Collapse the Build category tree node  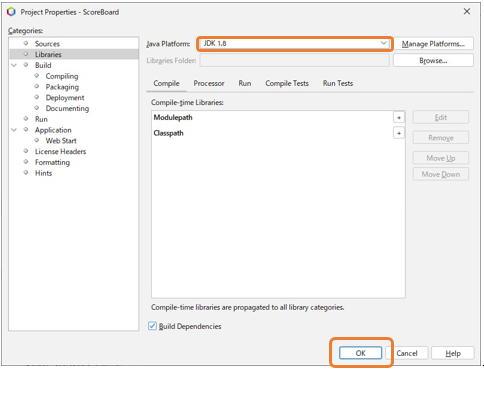click(x=14, y=65)
